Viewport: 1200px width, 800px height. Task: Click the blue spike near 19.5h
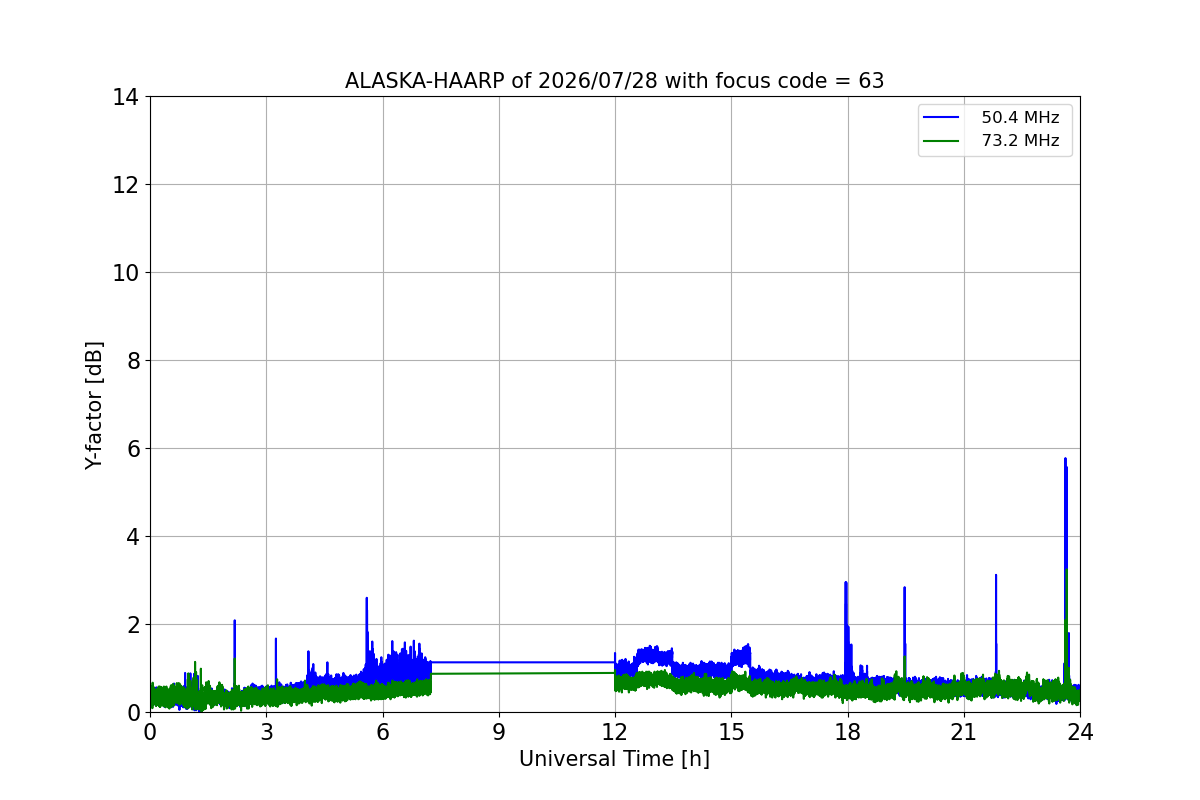pos(904,590)
